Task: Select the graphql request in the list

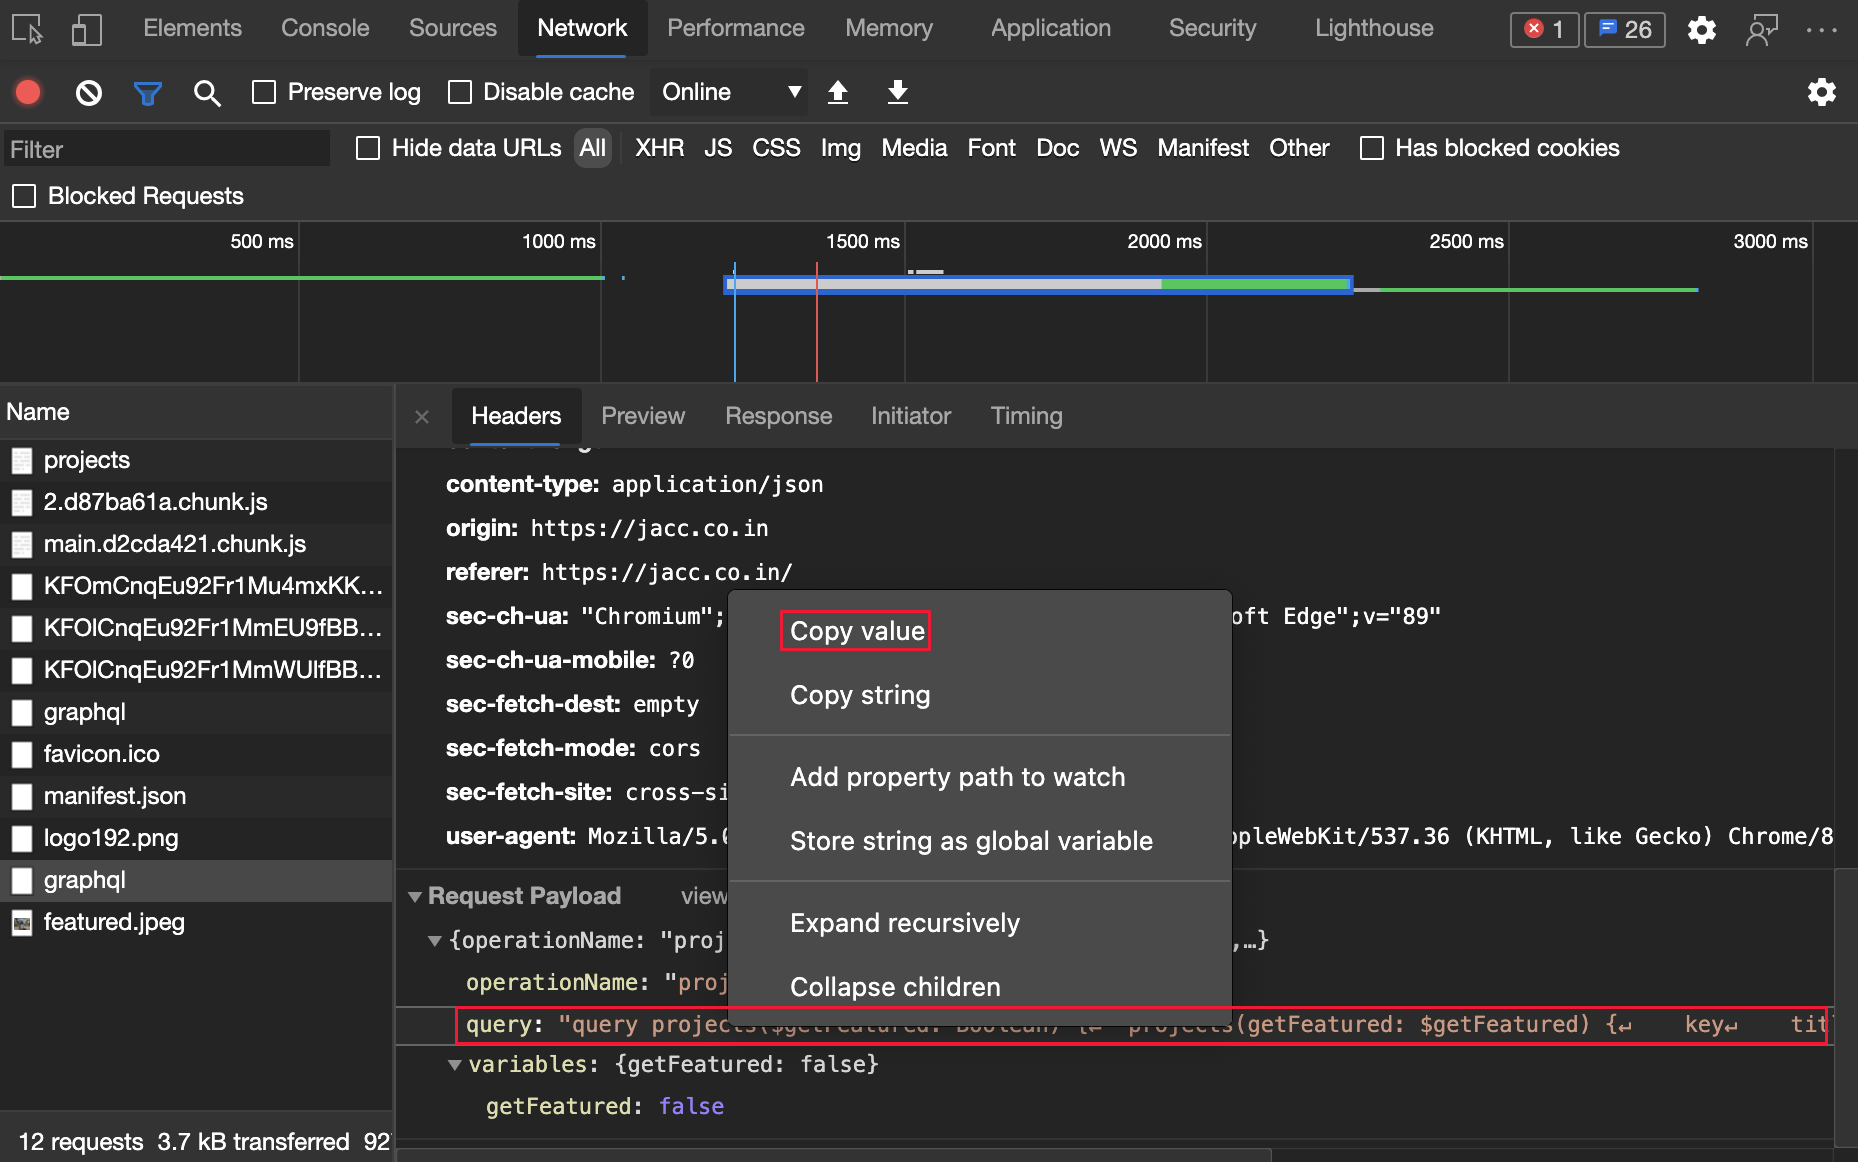Action: 84,712
